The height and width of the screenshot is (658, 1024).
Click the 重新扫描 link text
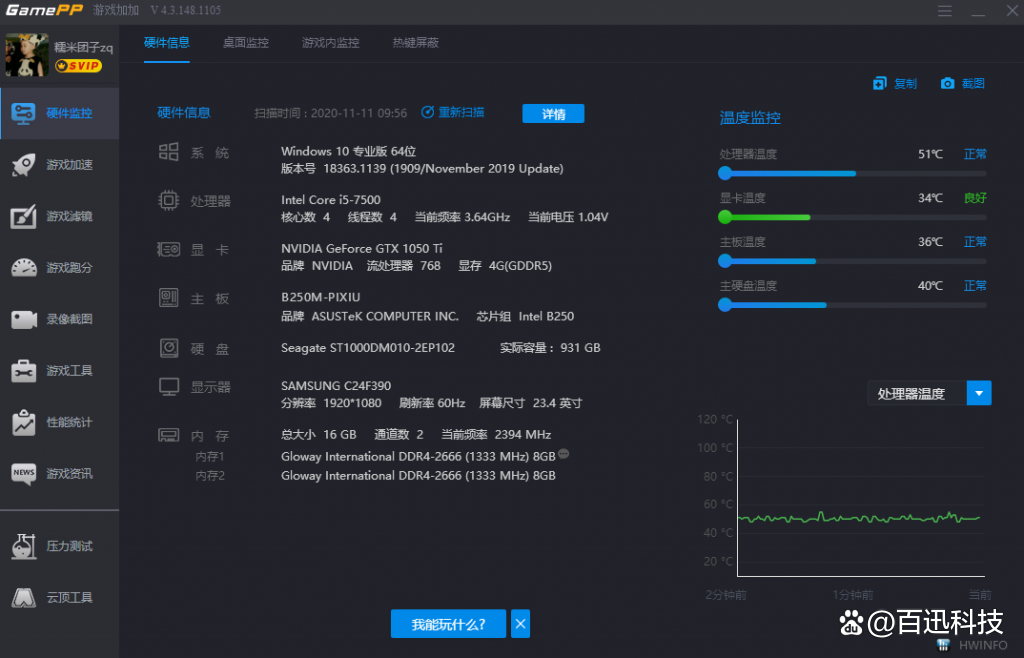461,112
